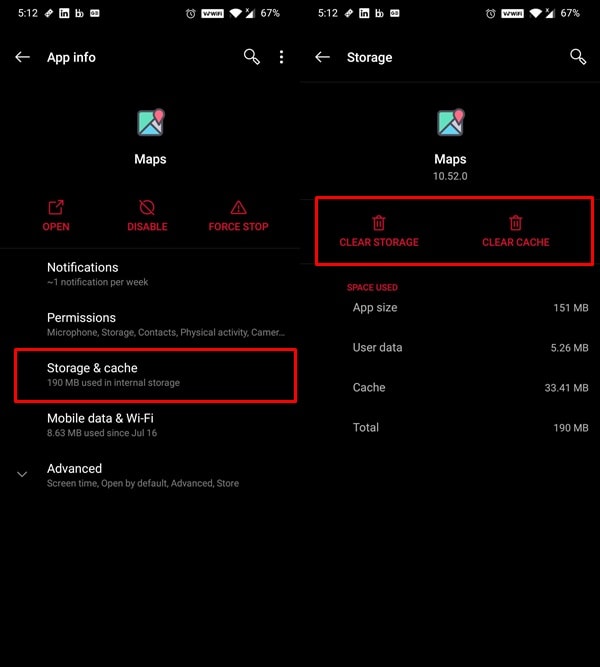
Task: Tap the 5:12 clock in left status bar
Action: [x=28, y=13]
